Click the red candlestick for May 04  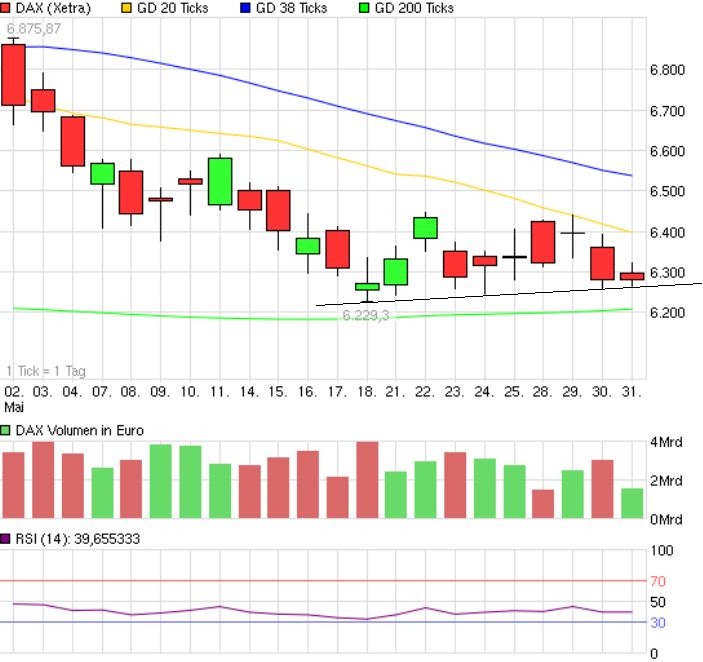[73, 142]
